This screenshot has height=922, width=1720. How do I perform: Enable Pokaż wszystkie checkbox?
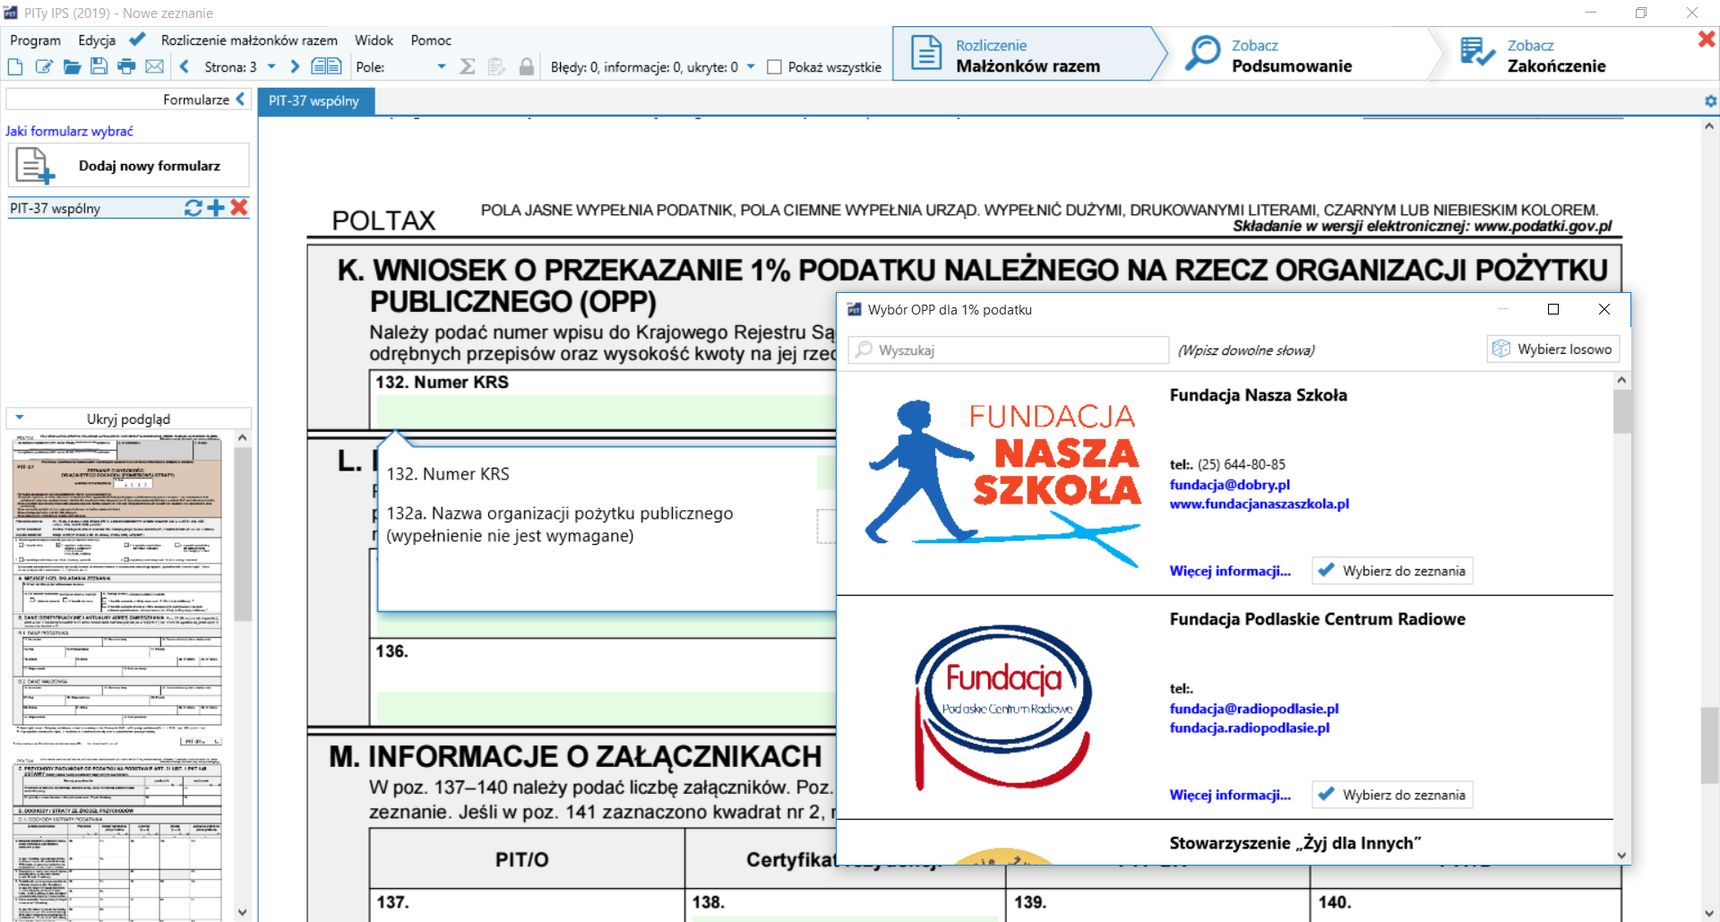774,67
